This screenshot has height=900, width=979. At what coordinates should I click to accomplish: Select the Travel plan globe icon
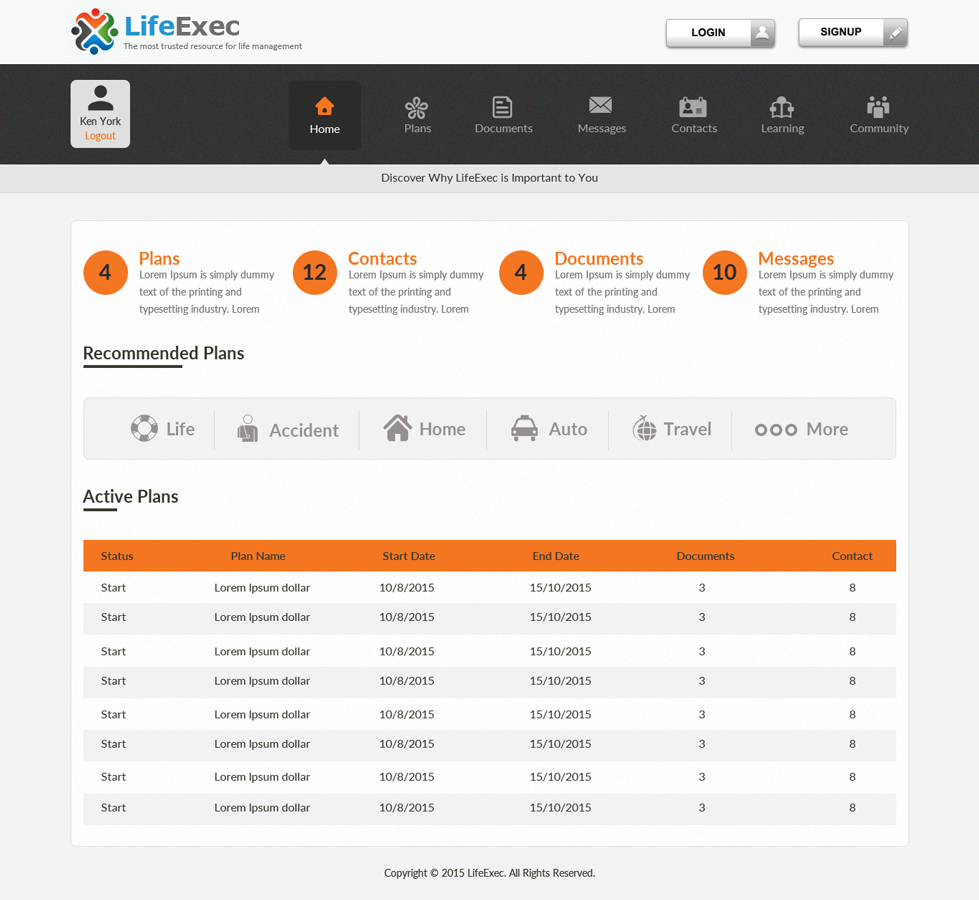[641, 428]
